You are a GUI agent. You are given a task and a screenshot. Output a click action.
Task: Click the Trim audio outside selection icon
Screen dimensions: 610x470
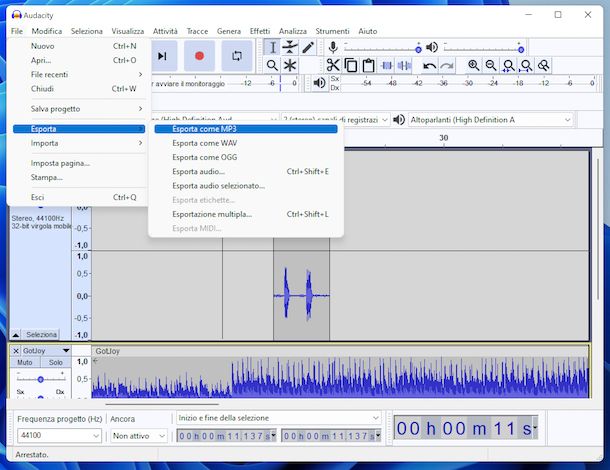386,65
